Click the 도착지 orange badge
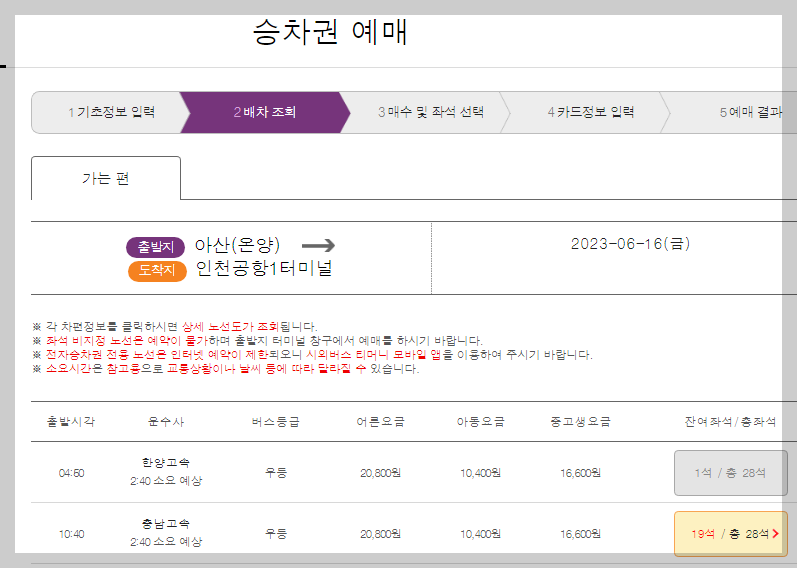This screenshot has width=797, height=568. 157,271
